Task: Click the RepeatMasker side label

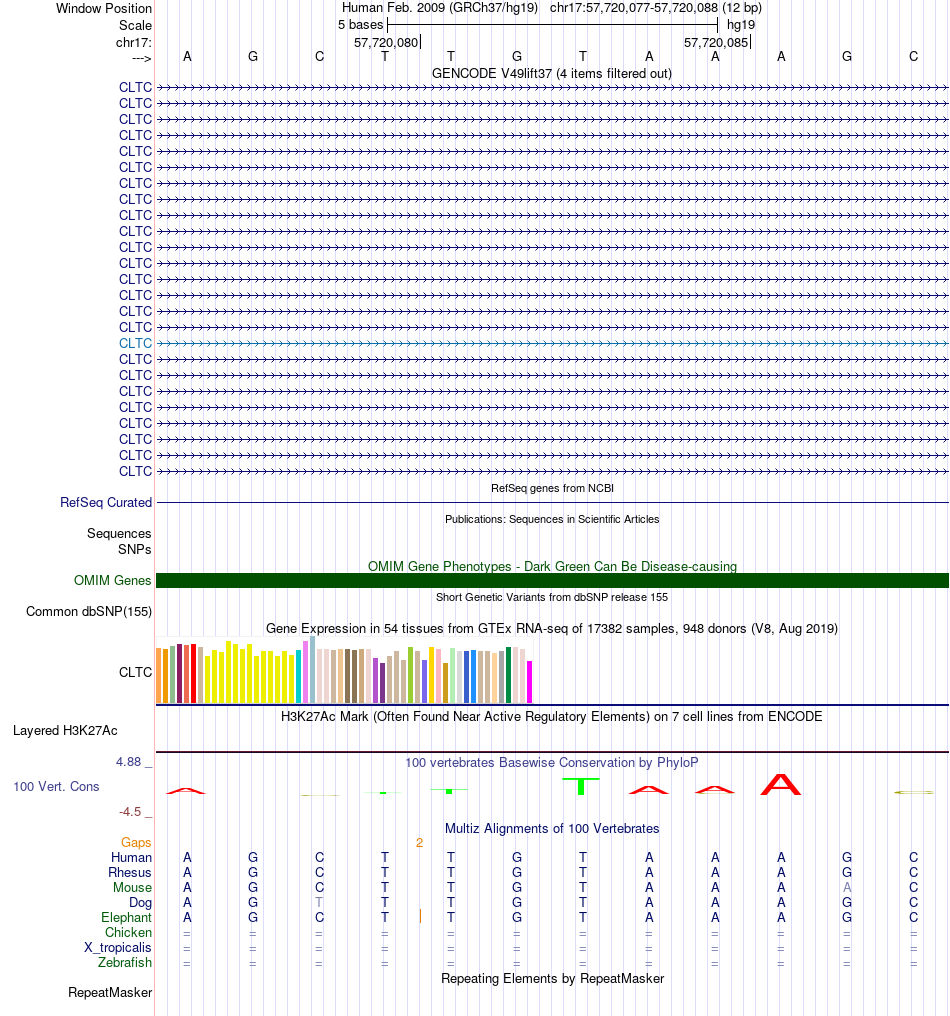Action: [x=110, y=993]
